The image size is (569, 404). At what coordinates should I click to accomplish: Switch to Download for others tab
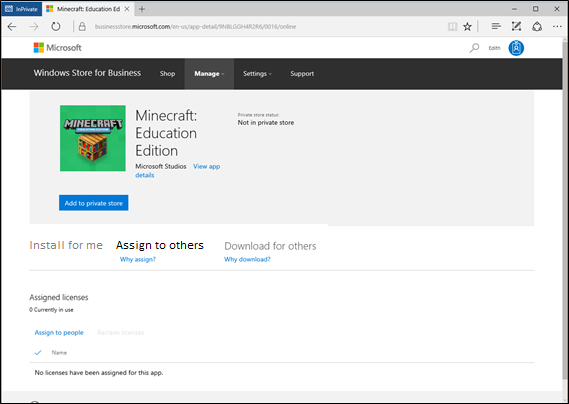click(270, 246)
